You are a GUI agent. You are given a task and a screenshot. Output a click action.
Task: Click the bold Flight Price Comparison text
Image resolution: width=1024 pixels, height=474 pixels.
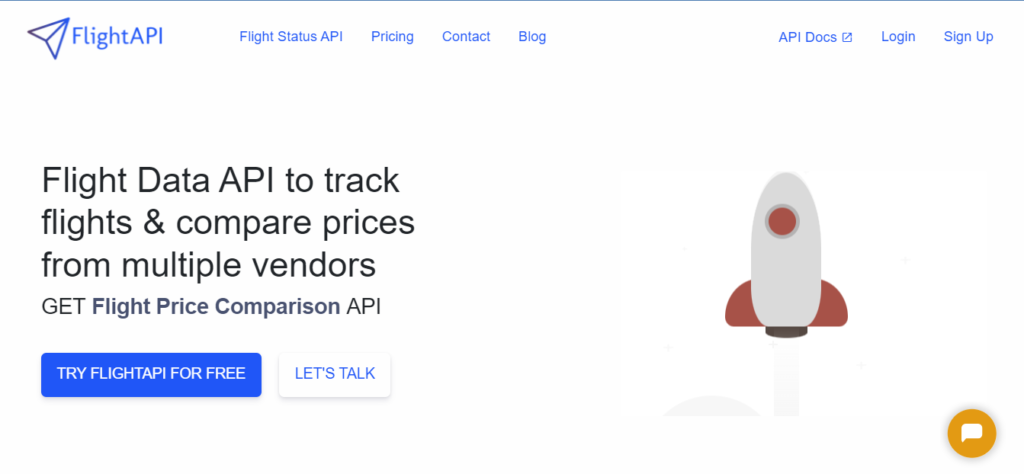click(216, 306)
